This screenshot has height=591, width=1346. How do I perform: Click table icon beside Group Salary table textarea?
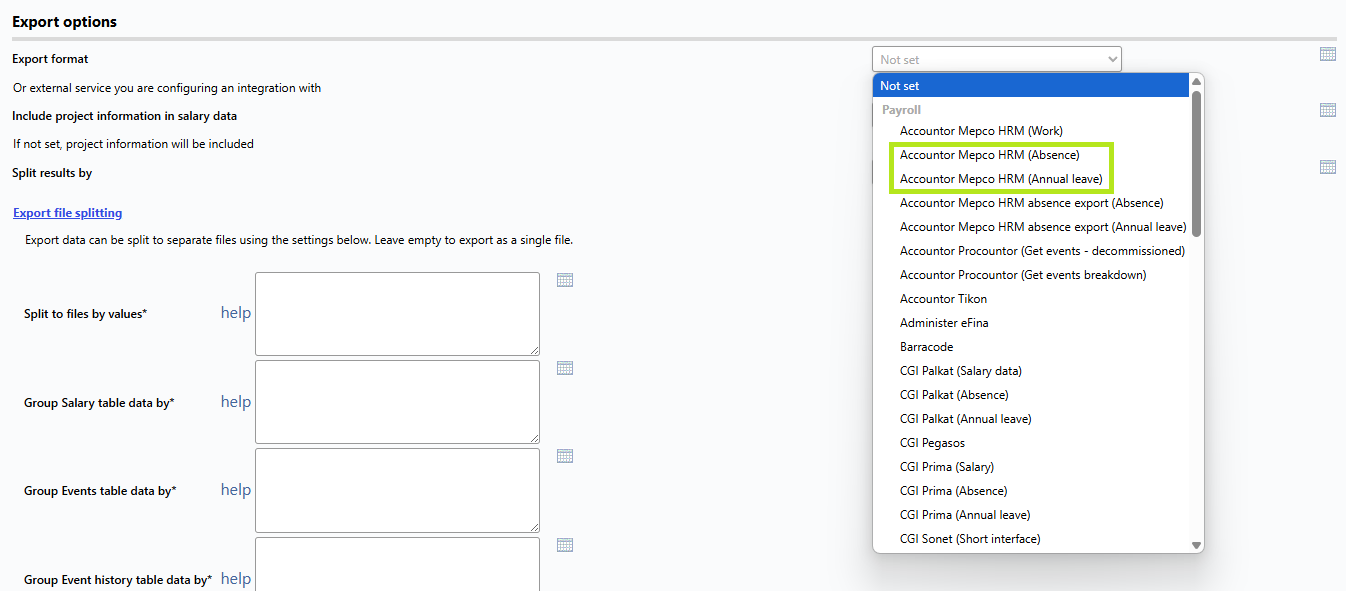click(565, 368)
